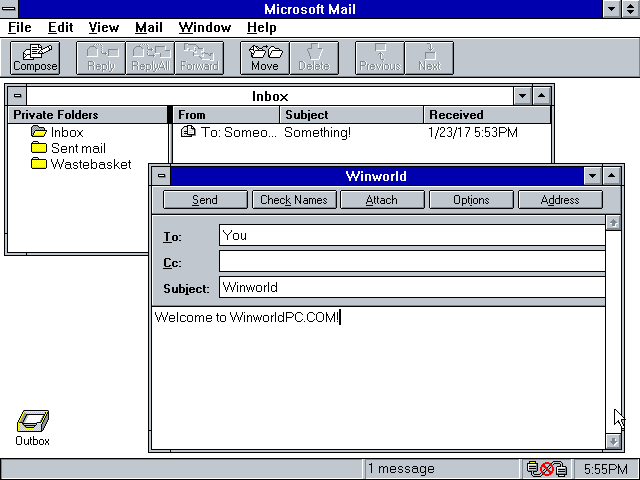The width and height of the screenshot is (640, 480).
Task: Minimize the Winworld compose window
Action: click(592, 176)
